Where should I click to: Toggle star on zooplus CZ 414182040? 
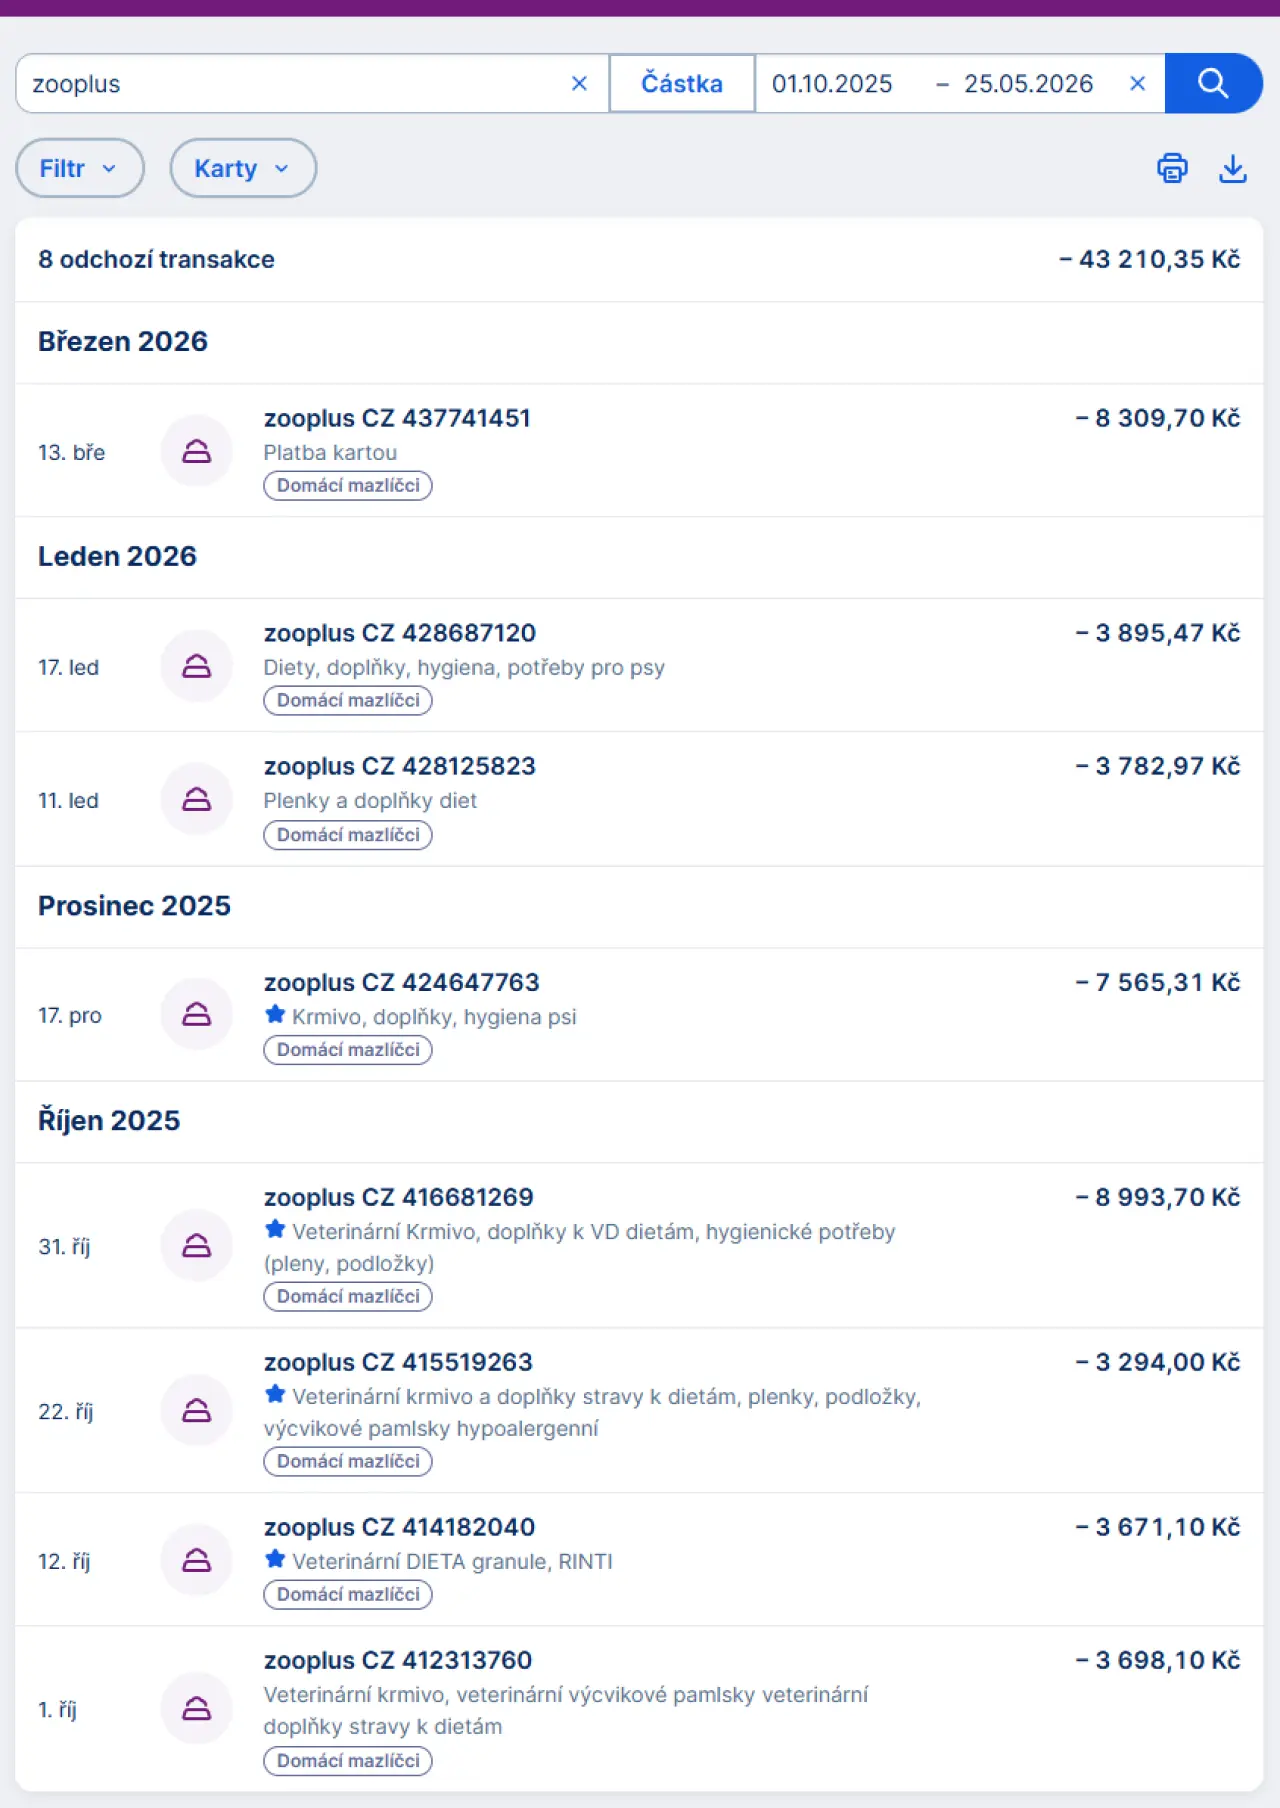[275, 1560]
